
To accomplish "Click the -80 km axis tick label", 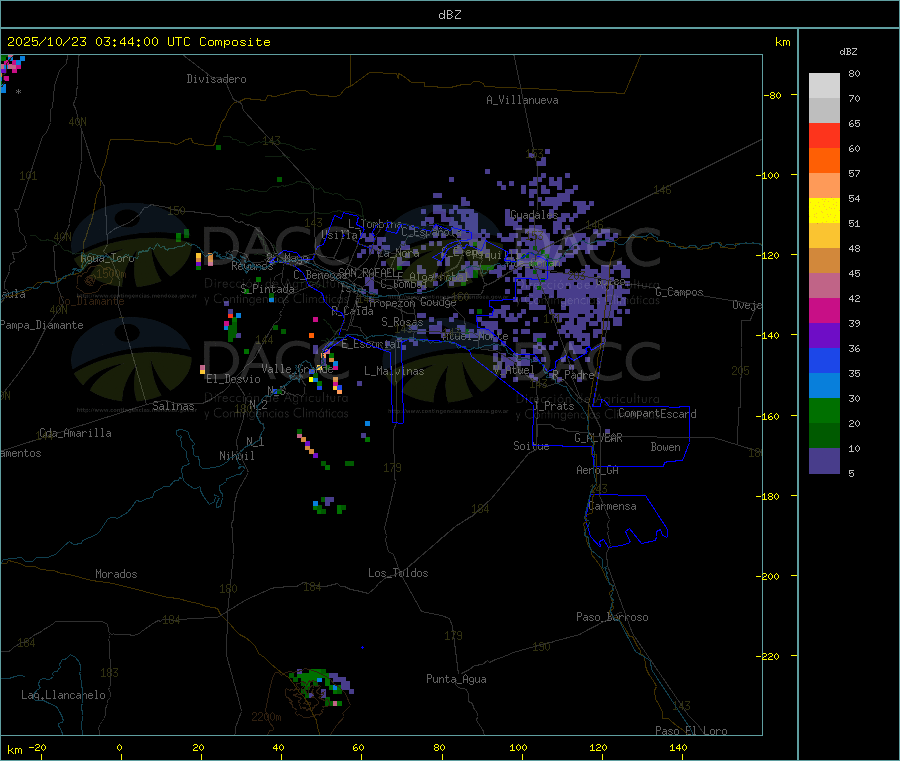I will tap(773, 95).
